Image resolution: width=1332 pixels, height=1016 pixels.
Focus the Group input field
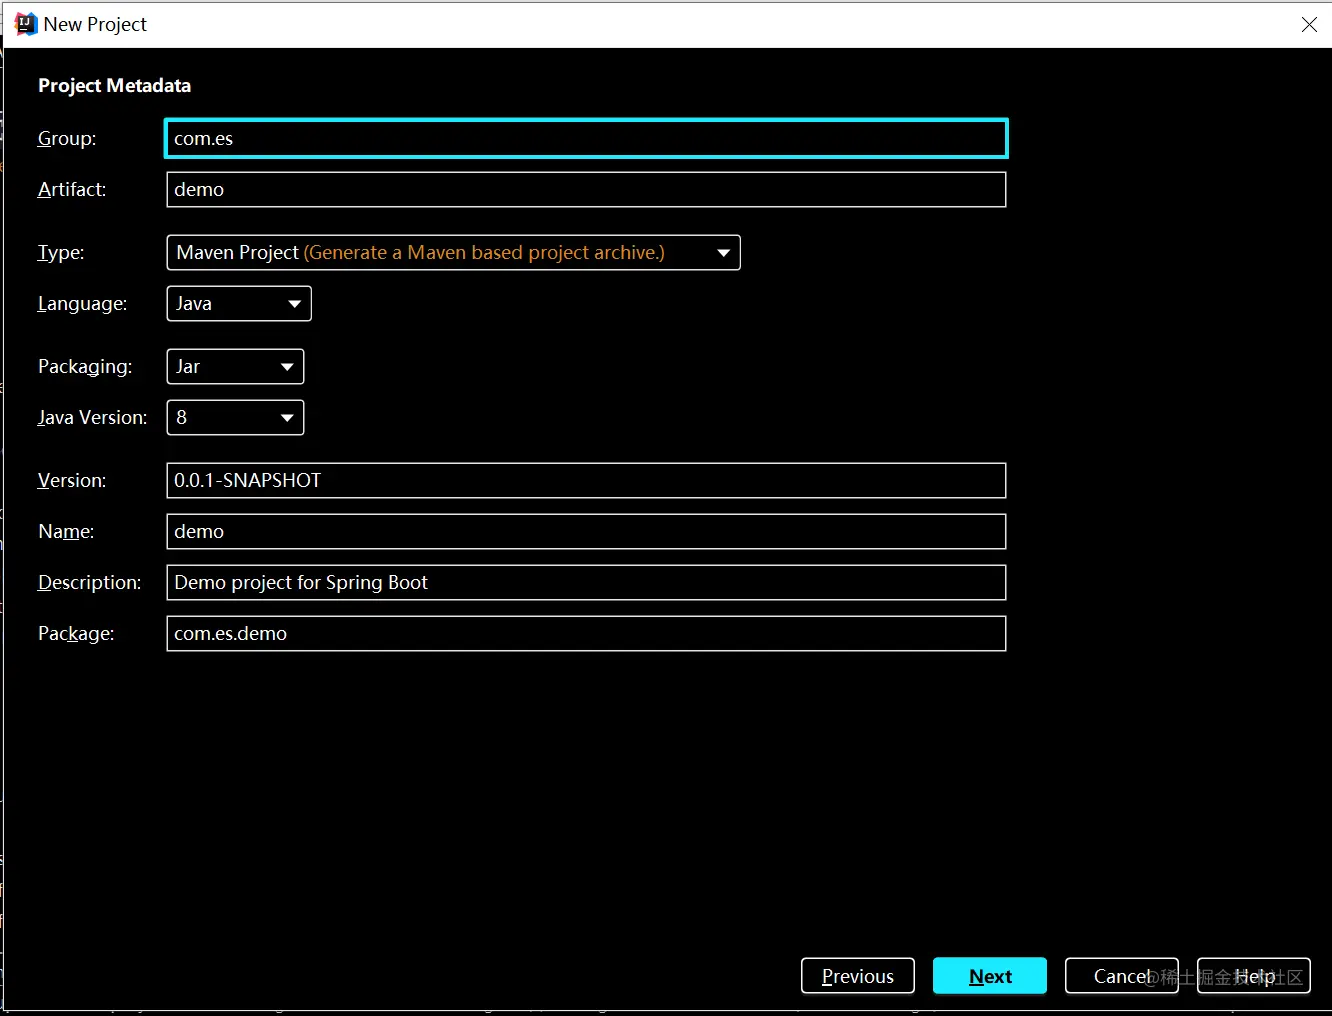[586, 138]
